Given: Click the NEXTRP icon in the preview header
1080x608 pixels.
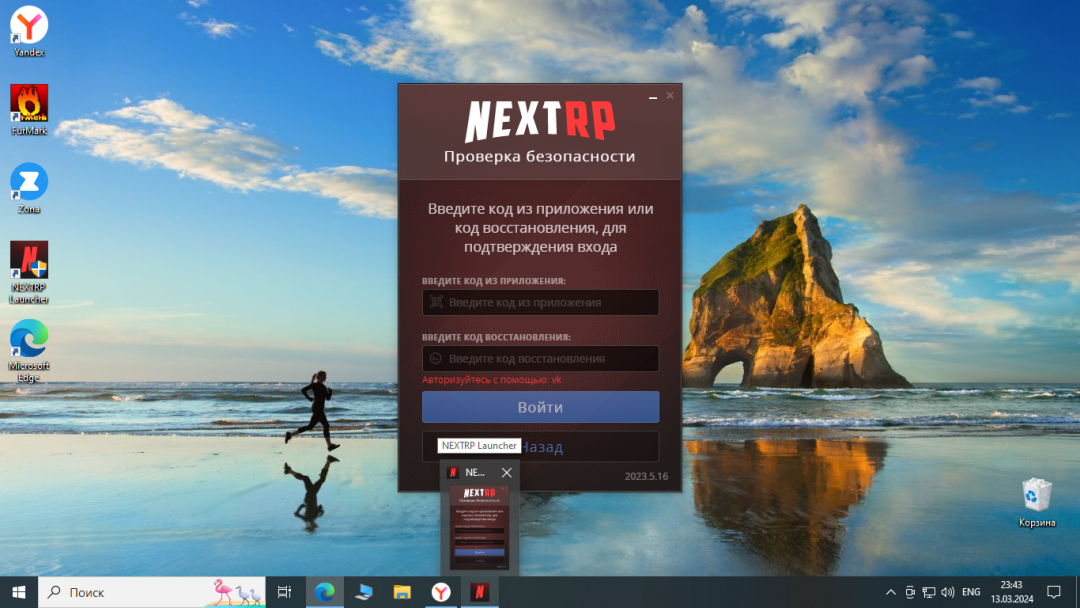Looking at the screenshot, I should coord(453,472).
